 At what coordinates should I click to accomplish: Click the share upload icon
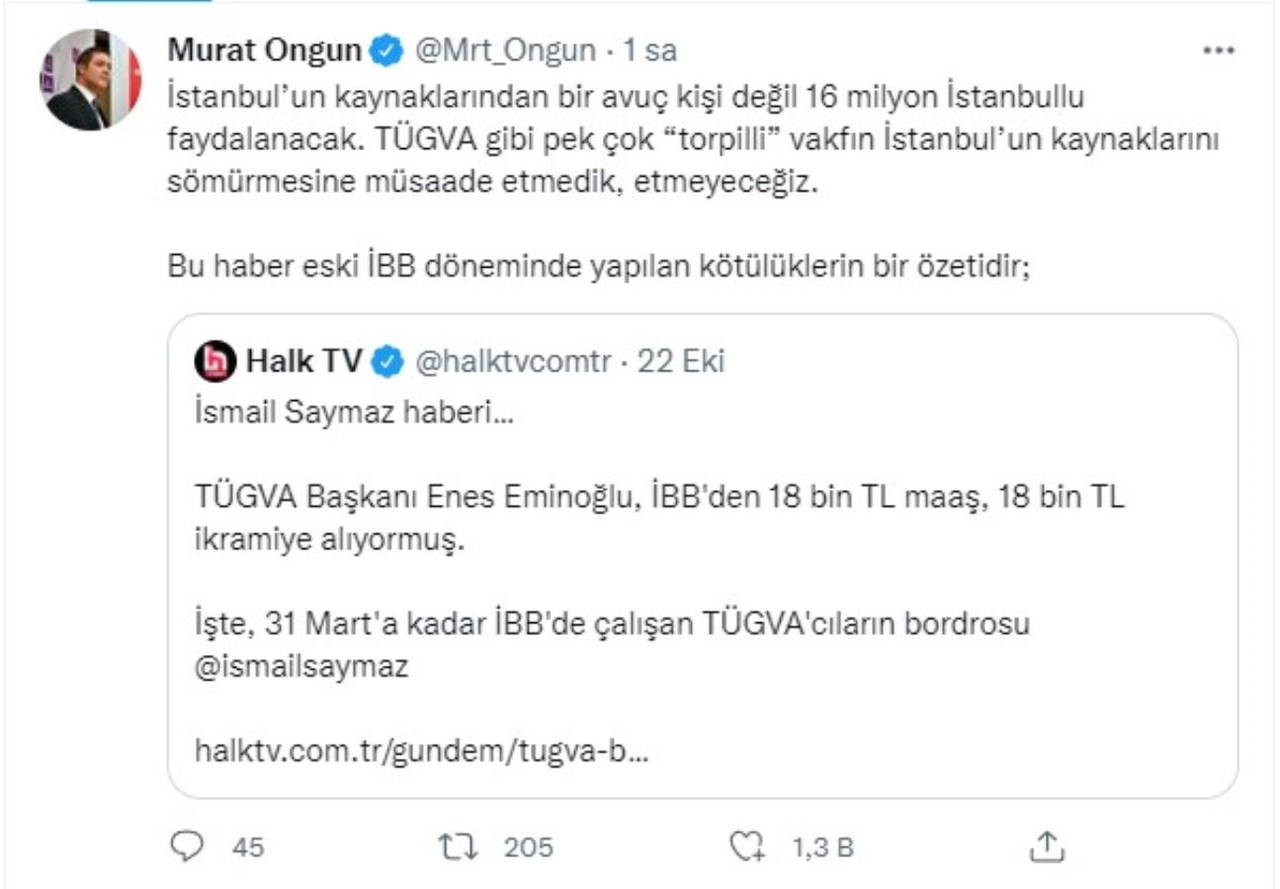tap(1045, 847)
